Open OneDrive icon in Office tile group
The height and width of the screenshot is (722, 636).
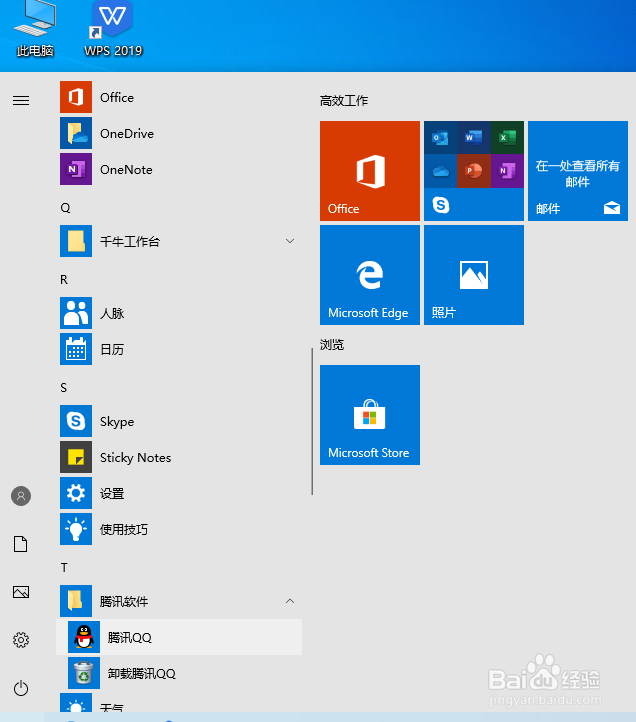(x=440, y=171)
